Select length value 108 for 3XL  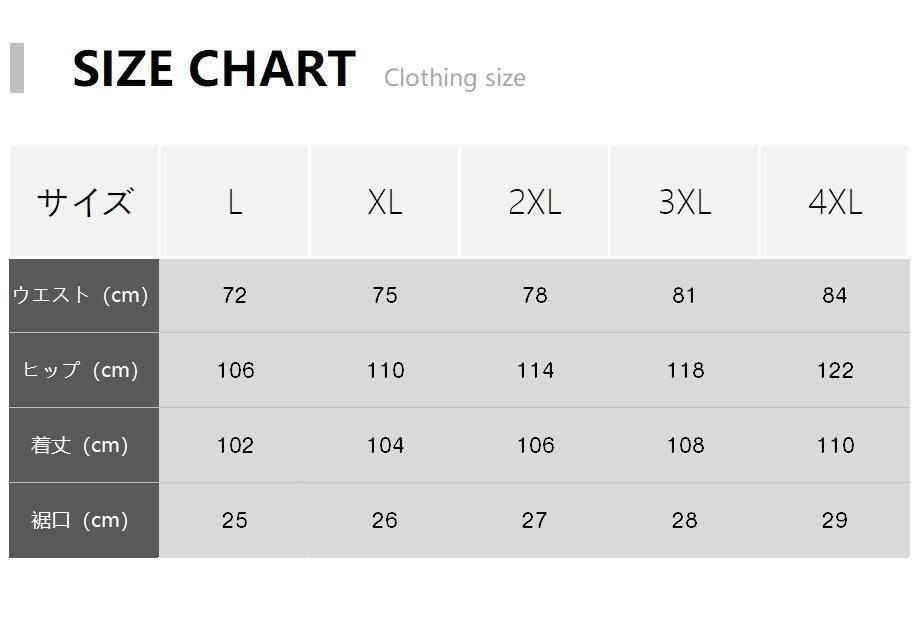685,445
